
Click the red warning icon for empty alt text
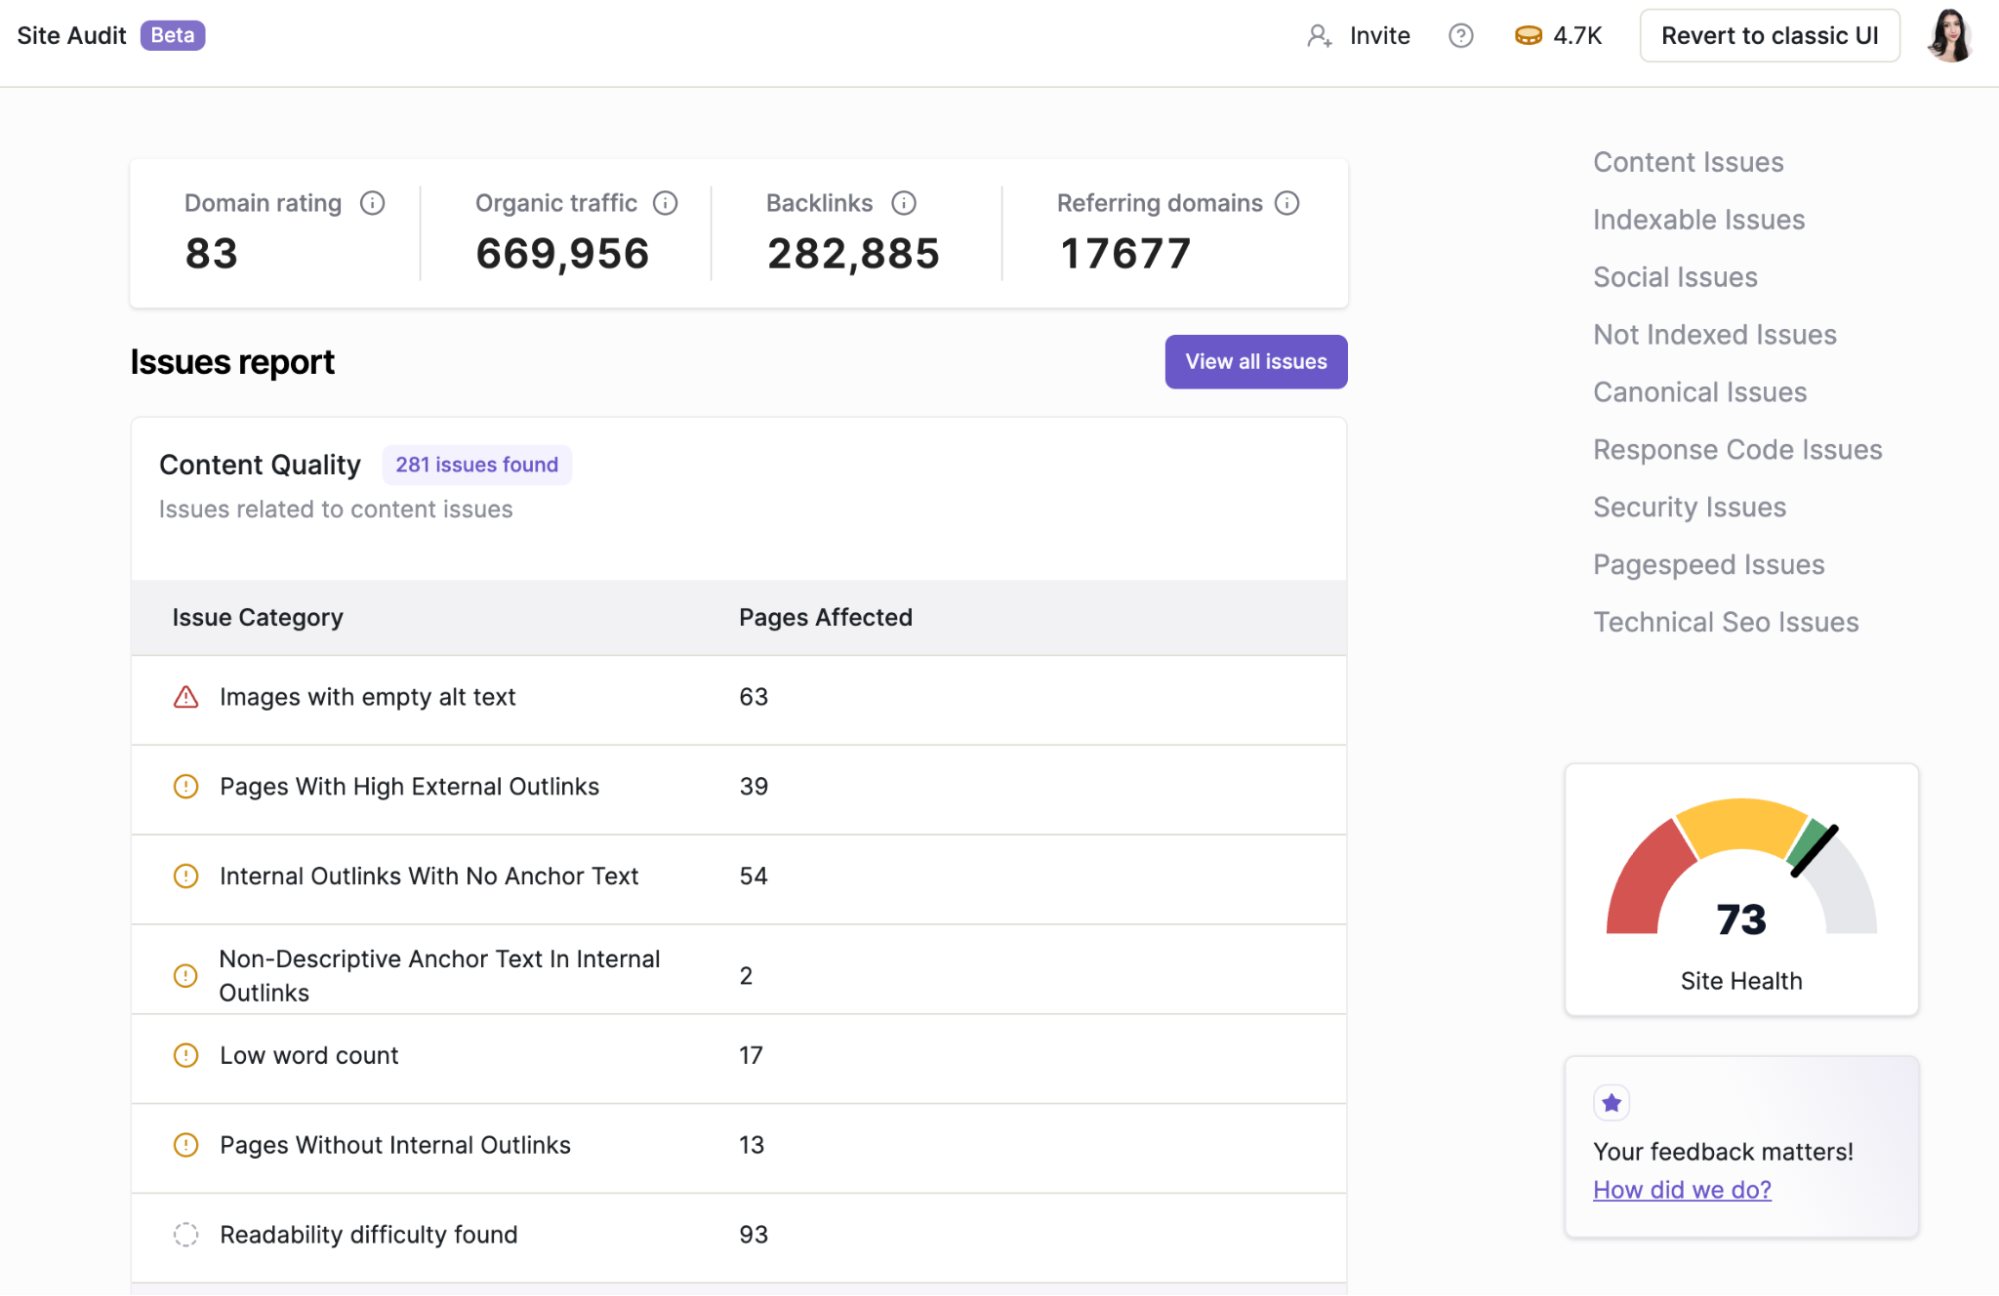[x=185, y=697]
